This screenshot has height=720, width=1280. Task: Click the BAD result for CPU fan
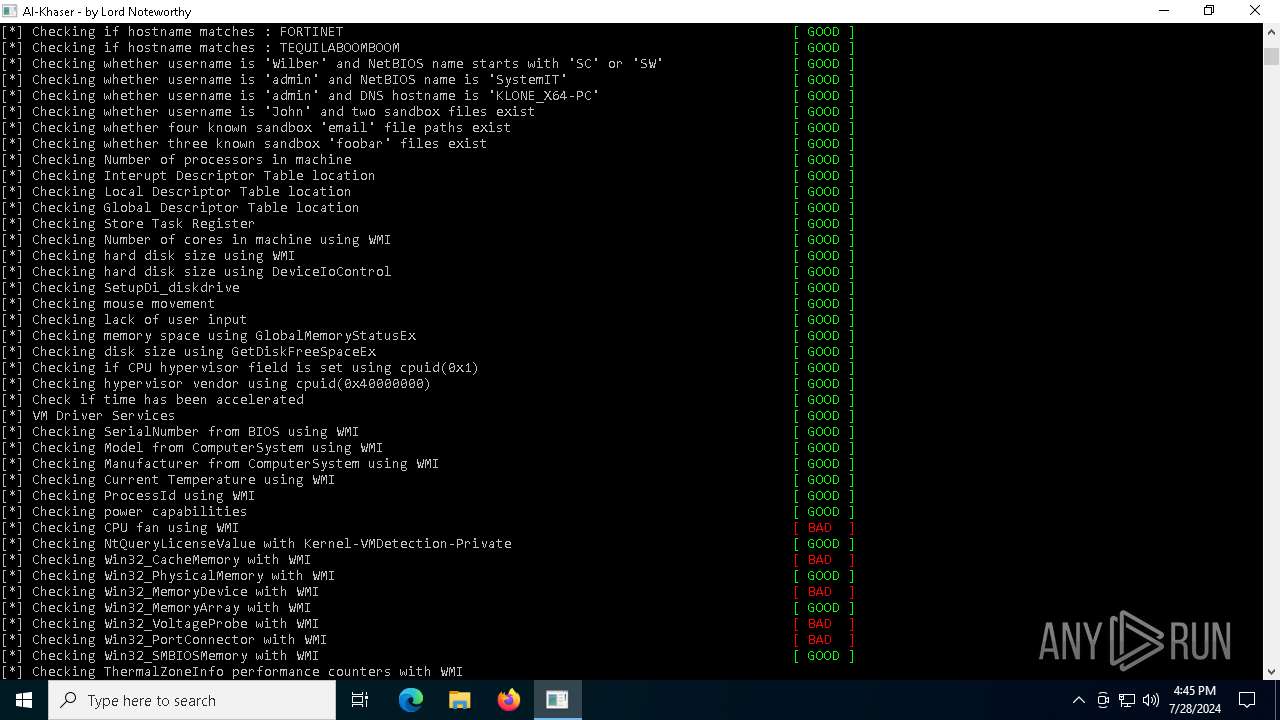(x=824, y=528)
